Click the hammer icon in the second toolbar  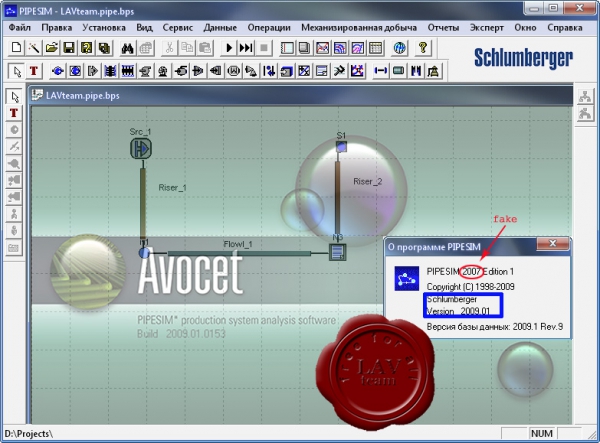pyautogui.click(x=339, y=71)
